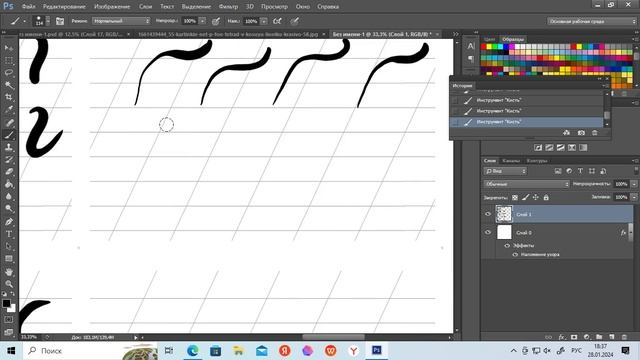The height and width of the screenshot is (360, 640).
Task: Open the Справка menu
Action: coord(328,7)
